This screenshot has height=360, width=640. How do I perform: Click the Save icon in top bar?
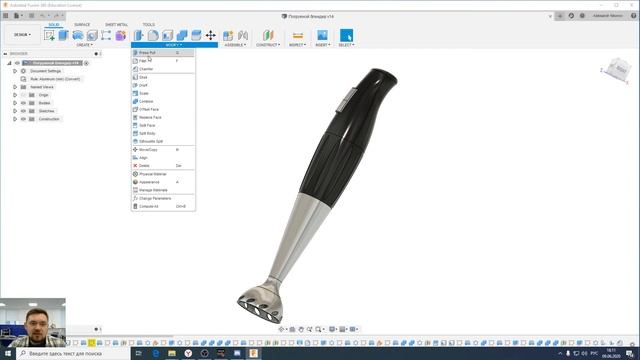[31, 16]
